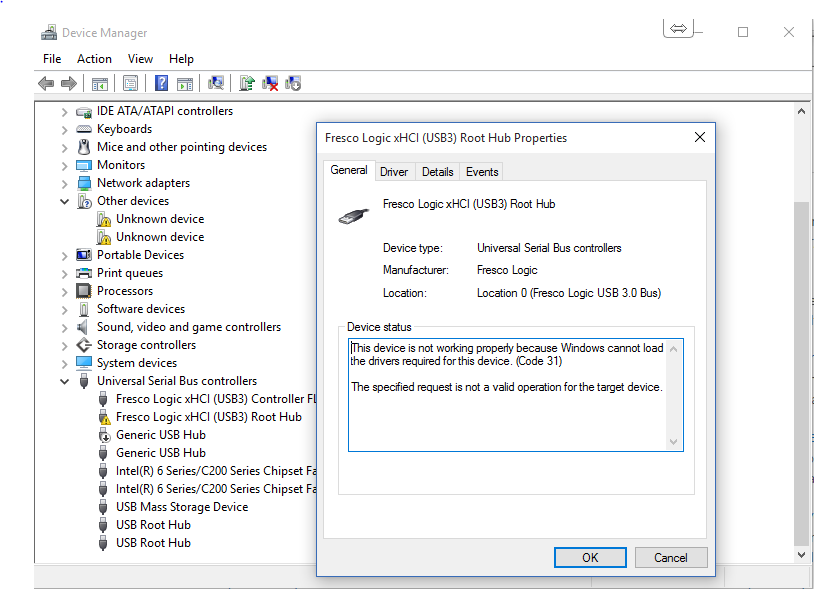Select Fresco Logic xHCI (USB3) Controller entry
Image resolution: width=814 pixels, height=589 pixels.
215,399
